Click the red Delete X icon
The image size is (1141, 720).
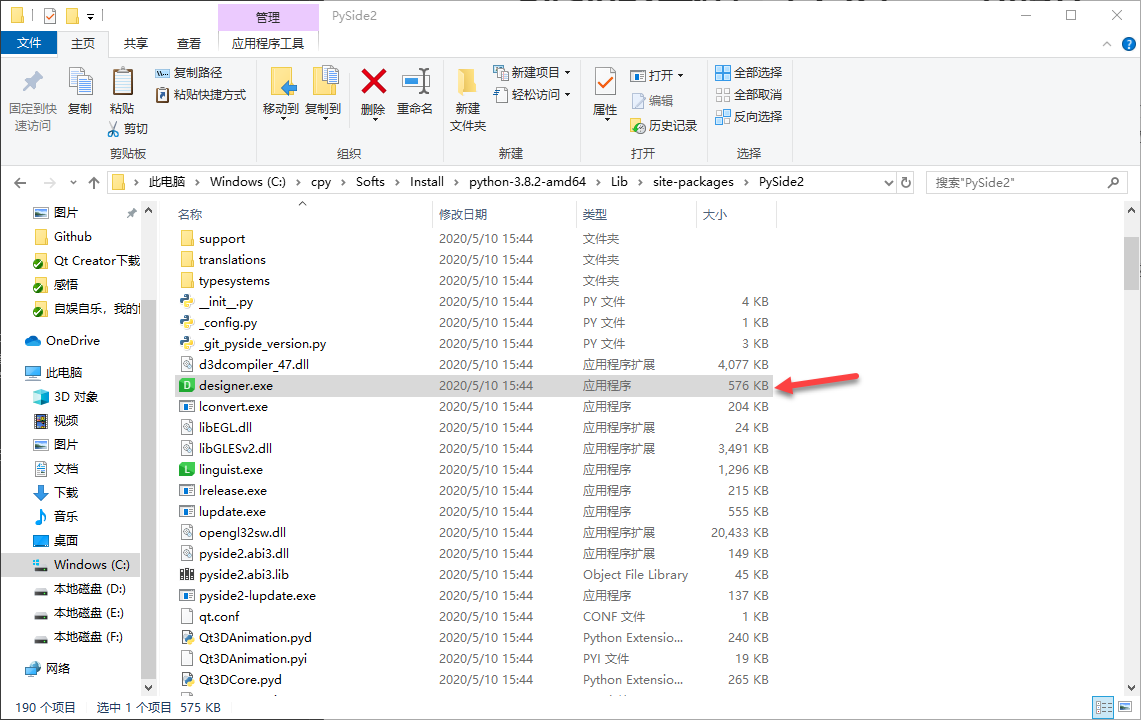point(373,82)
